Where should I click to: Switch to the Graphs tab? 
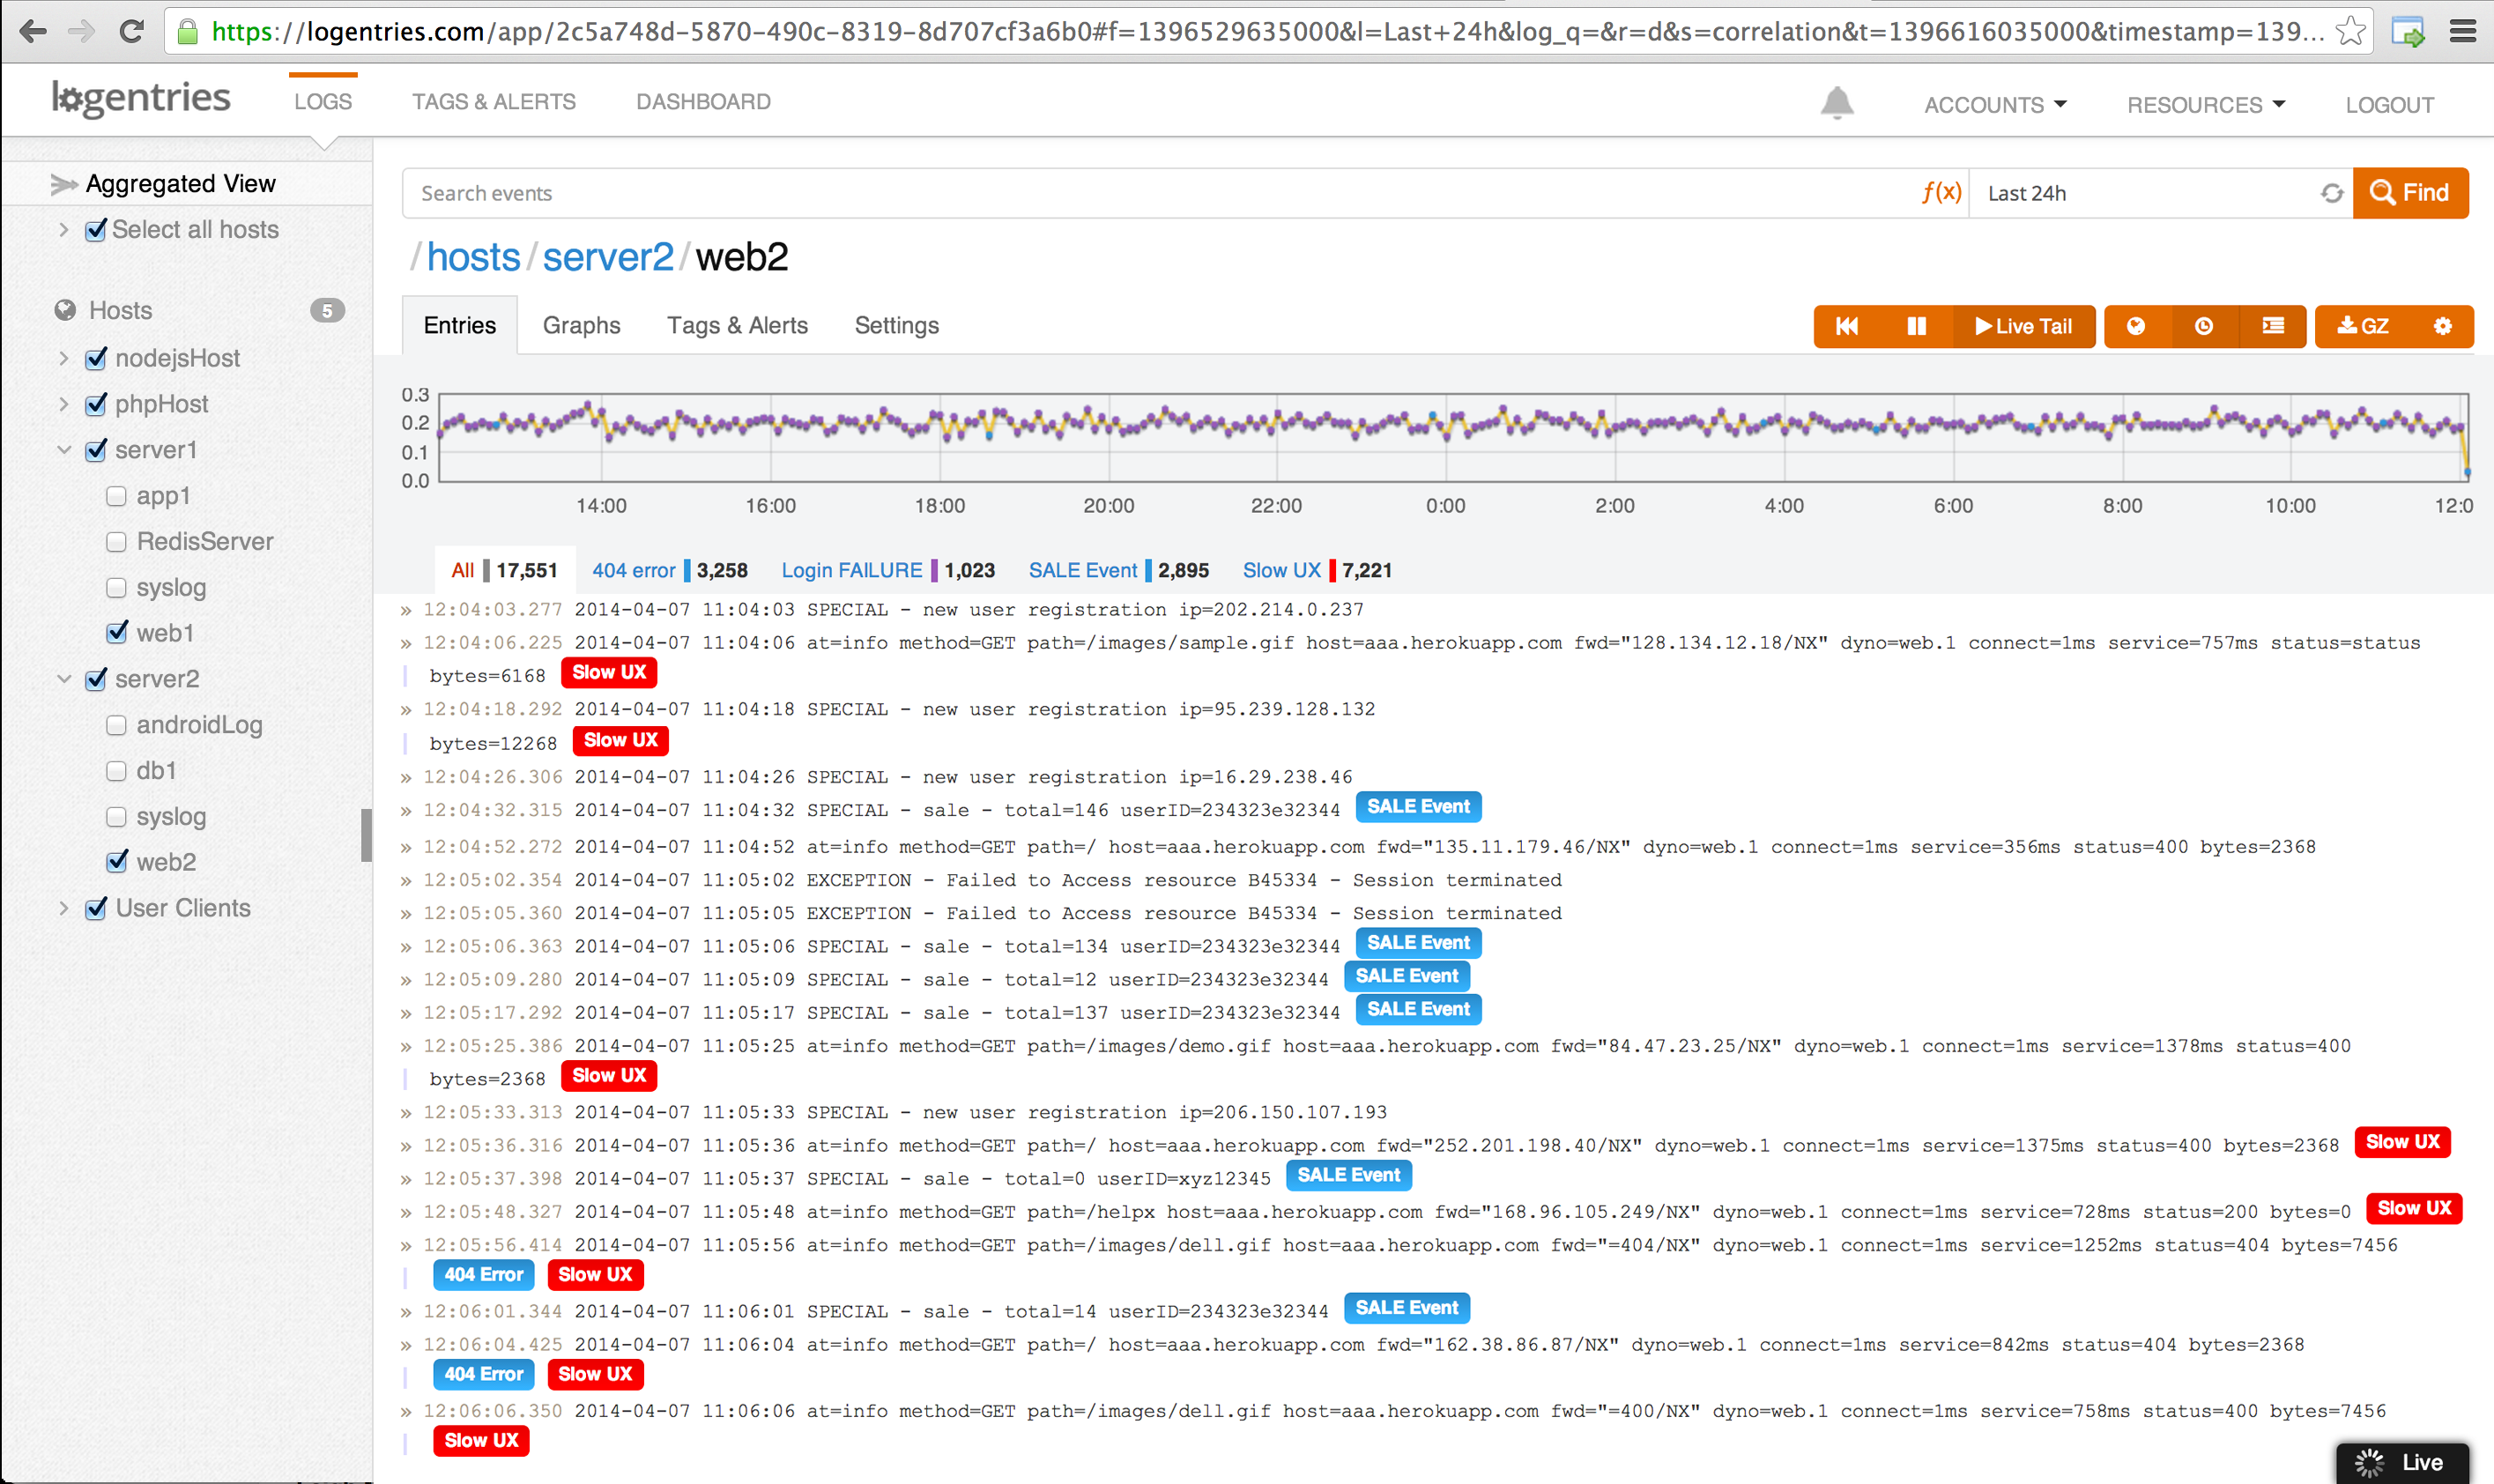tap(581, 326)
